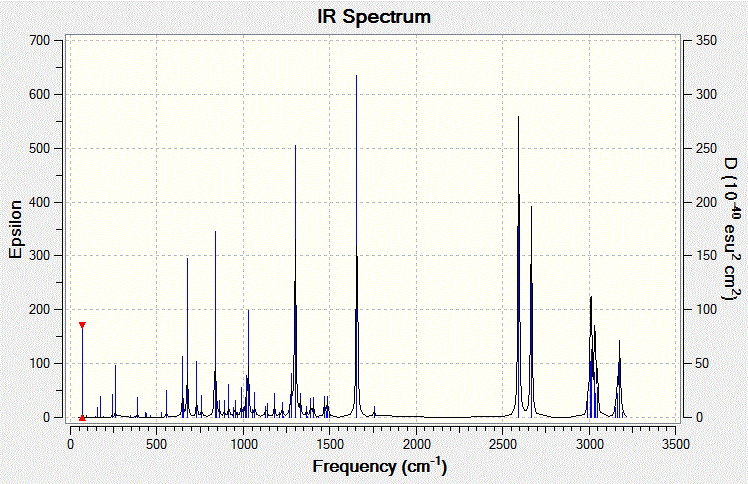Screen dimensions: 748x484
Task: Click the 1000 tick on Frequency axis
Action: [243, 444]
